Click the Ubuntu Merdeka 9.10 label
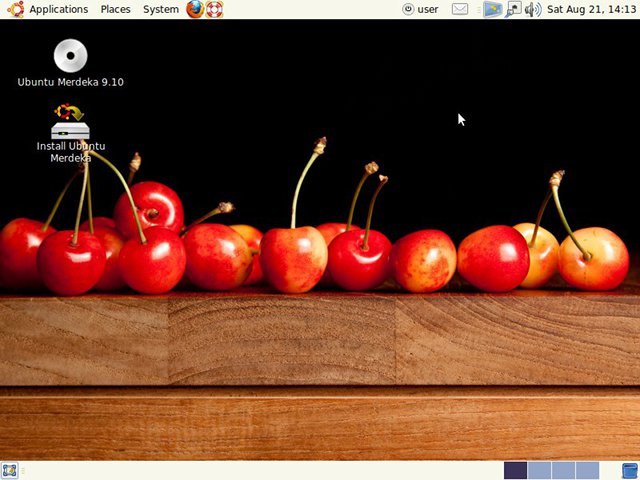Image resolution: width=640 pixels, height=480 pixels. [71, 82]
